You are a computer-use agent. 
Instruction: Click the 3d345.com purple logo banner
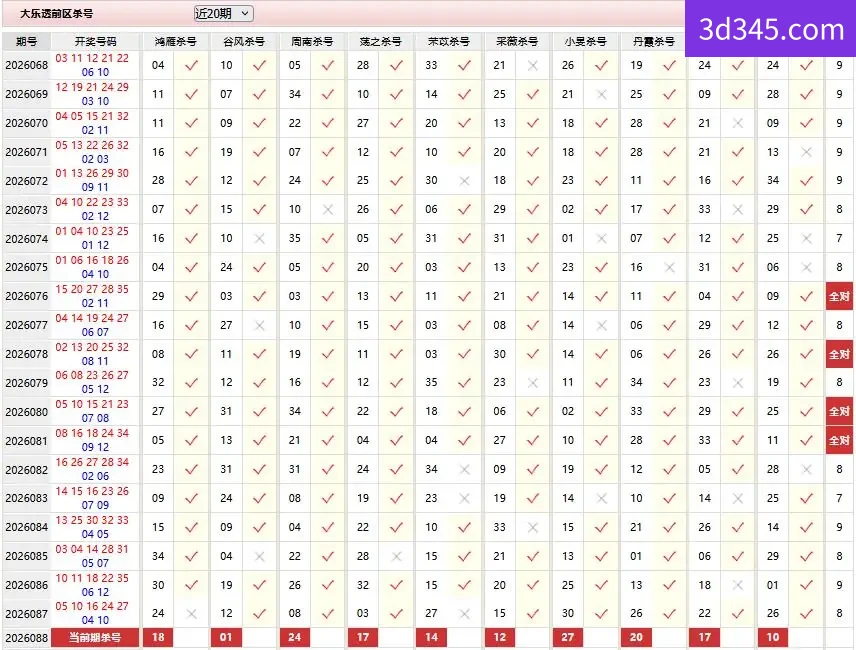coord(770,28)
